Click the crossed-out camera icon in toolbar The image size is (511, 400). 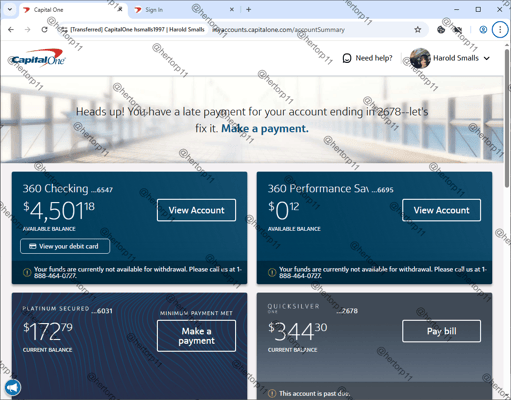pyautogui.click(x=458, y=30)
